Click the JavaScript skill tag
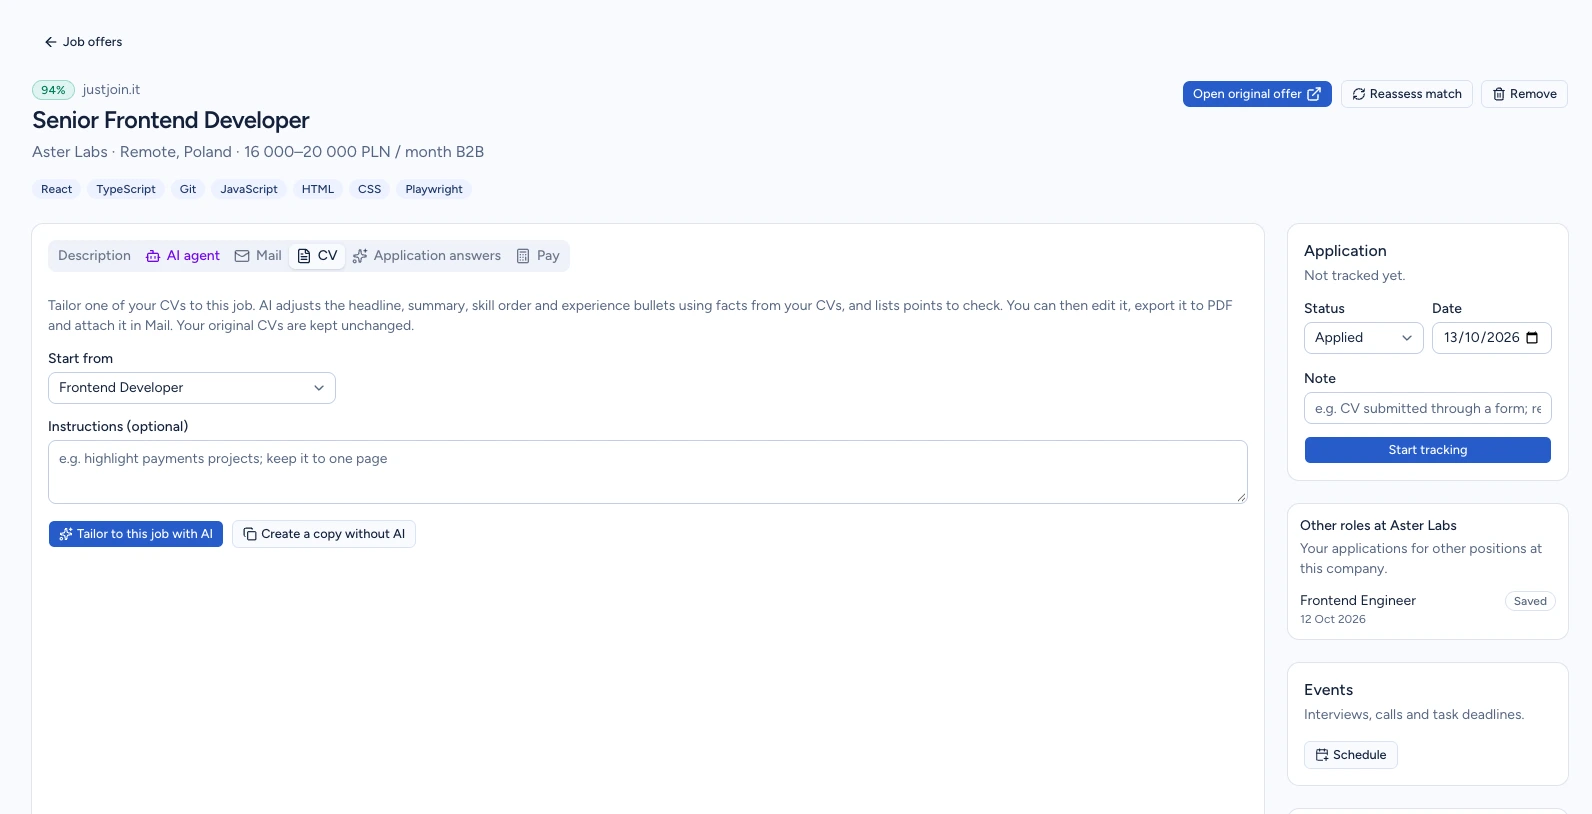The image size is (1592, 814). [249, 189]
